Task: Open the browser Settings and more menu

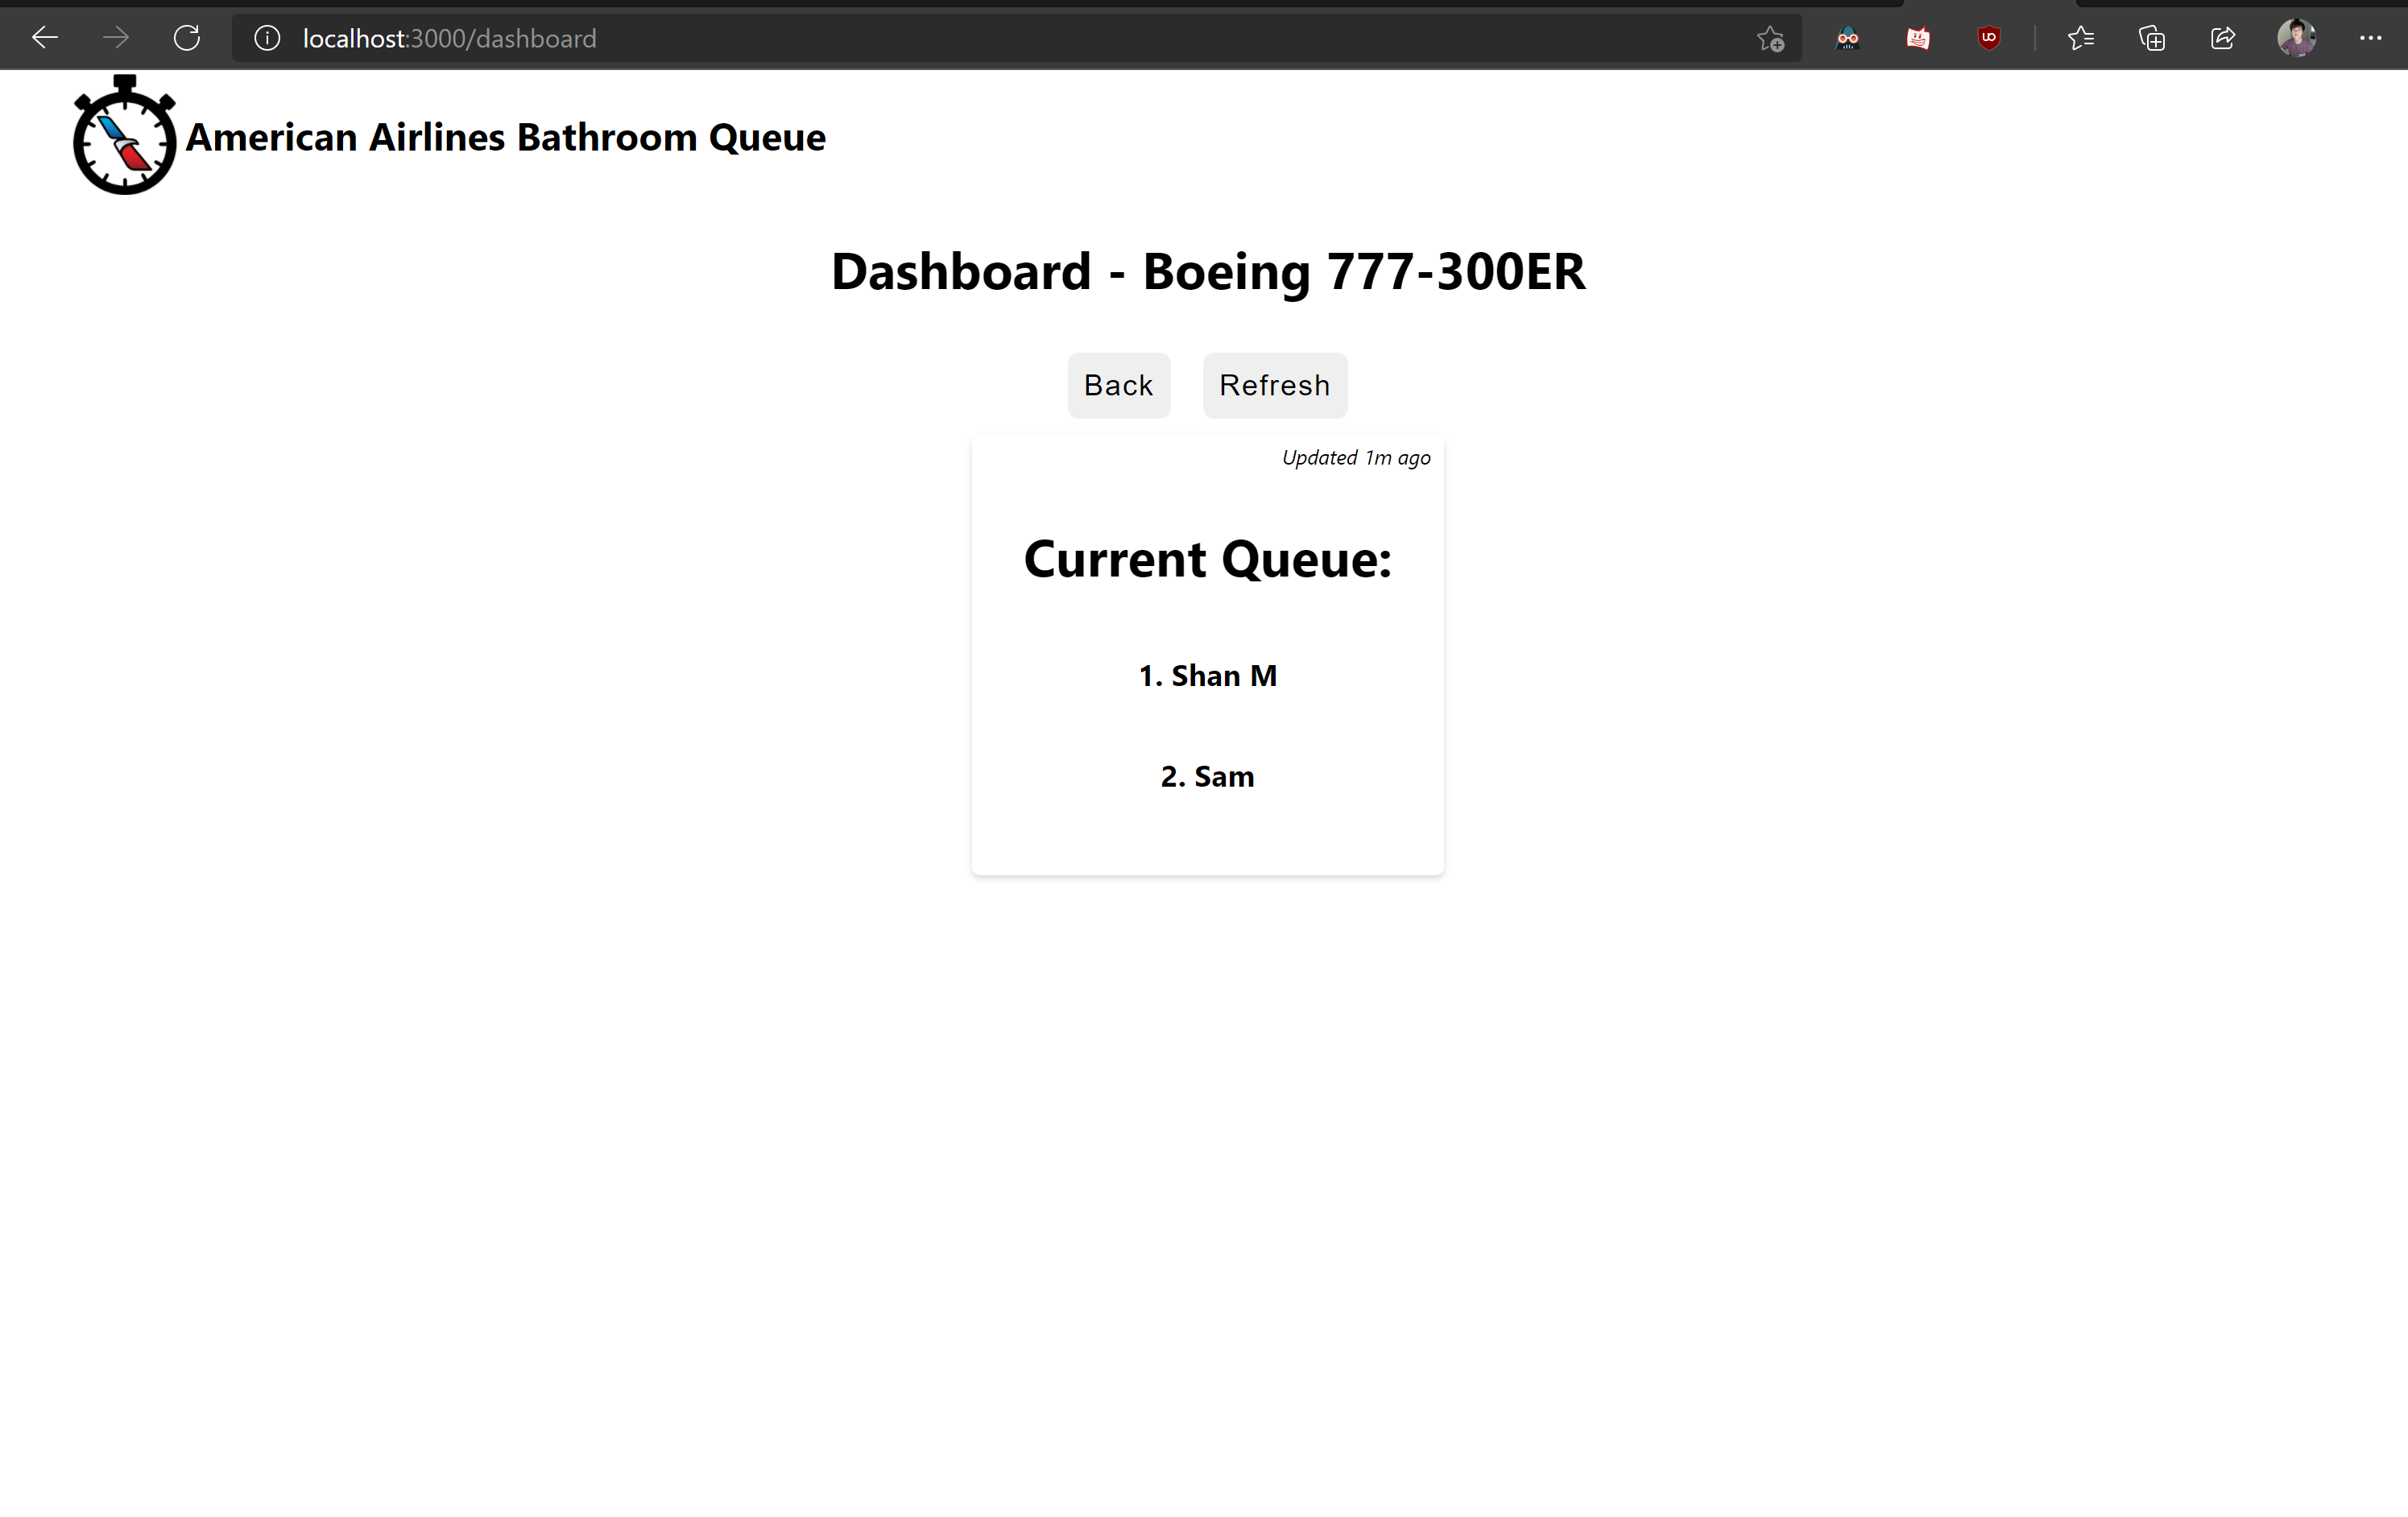Action: click(2369, 39)
